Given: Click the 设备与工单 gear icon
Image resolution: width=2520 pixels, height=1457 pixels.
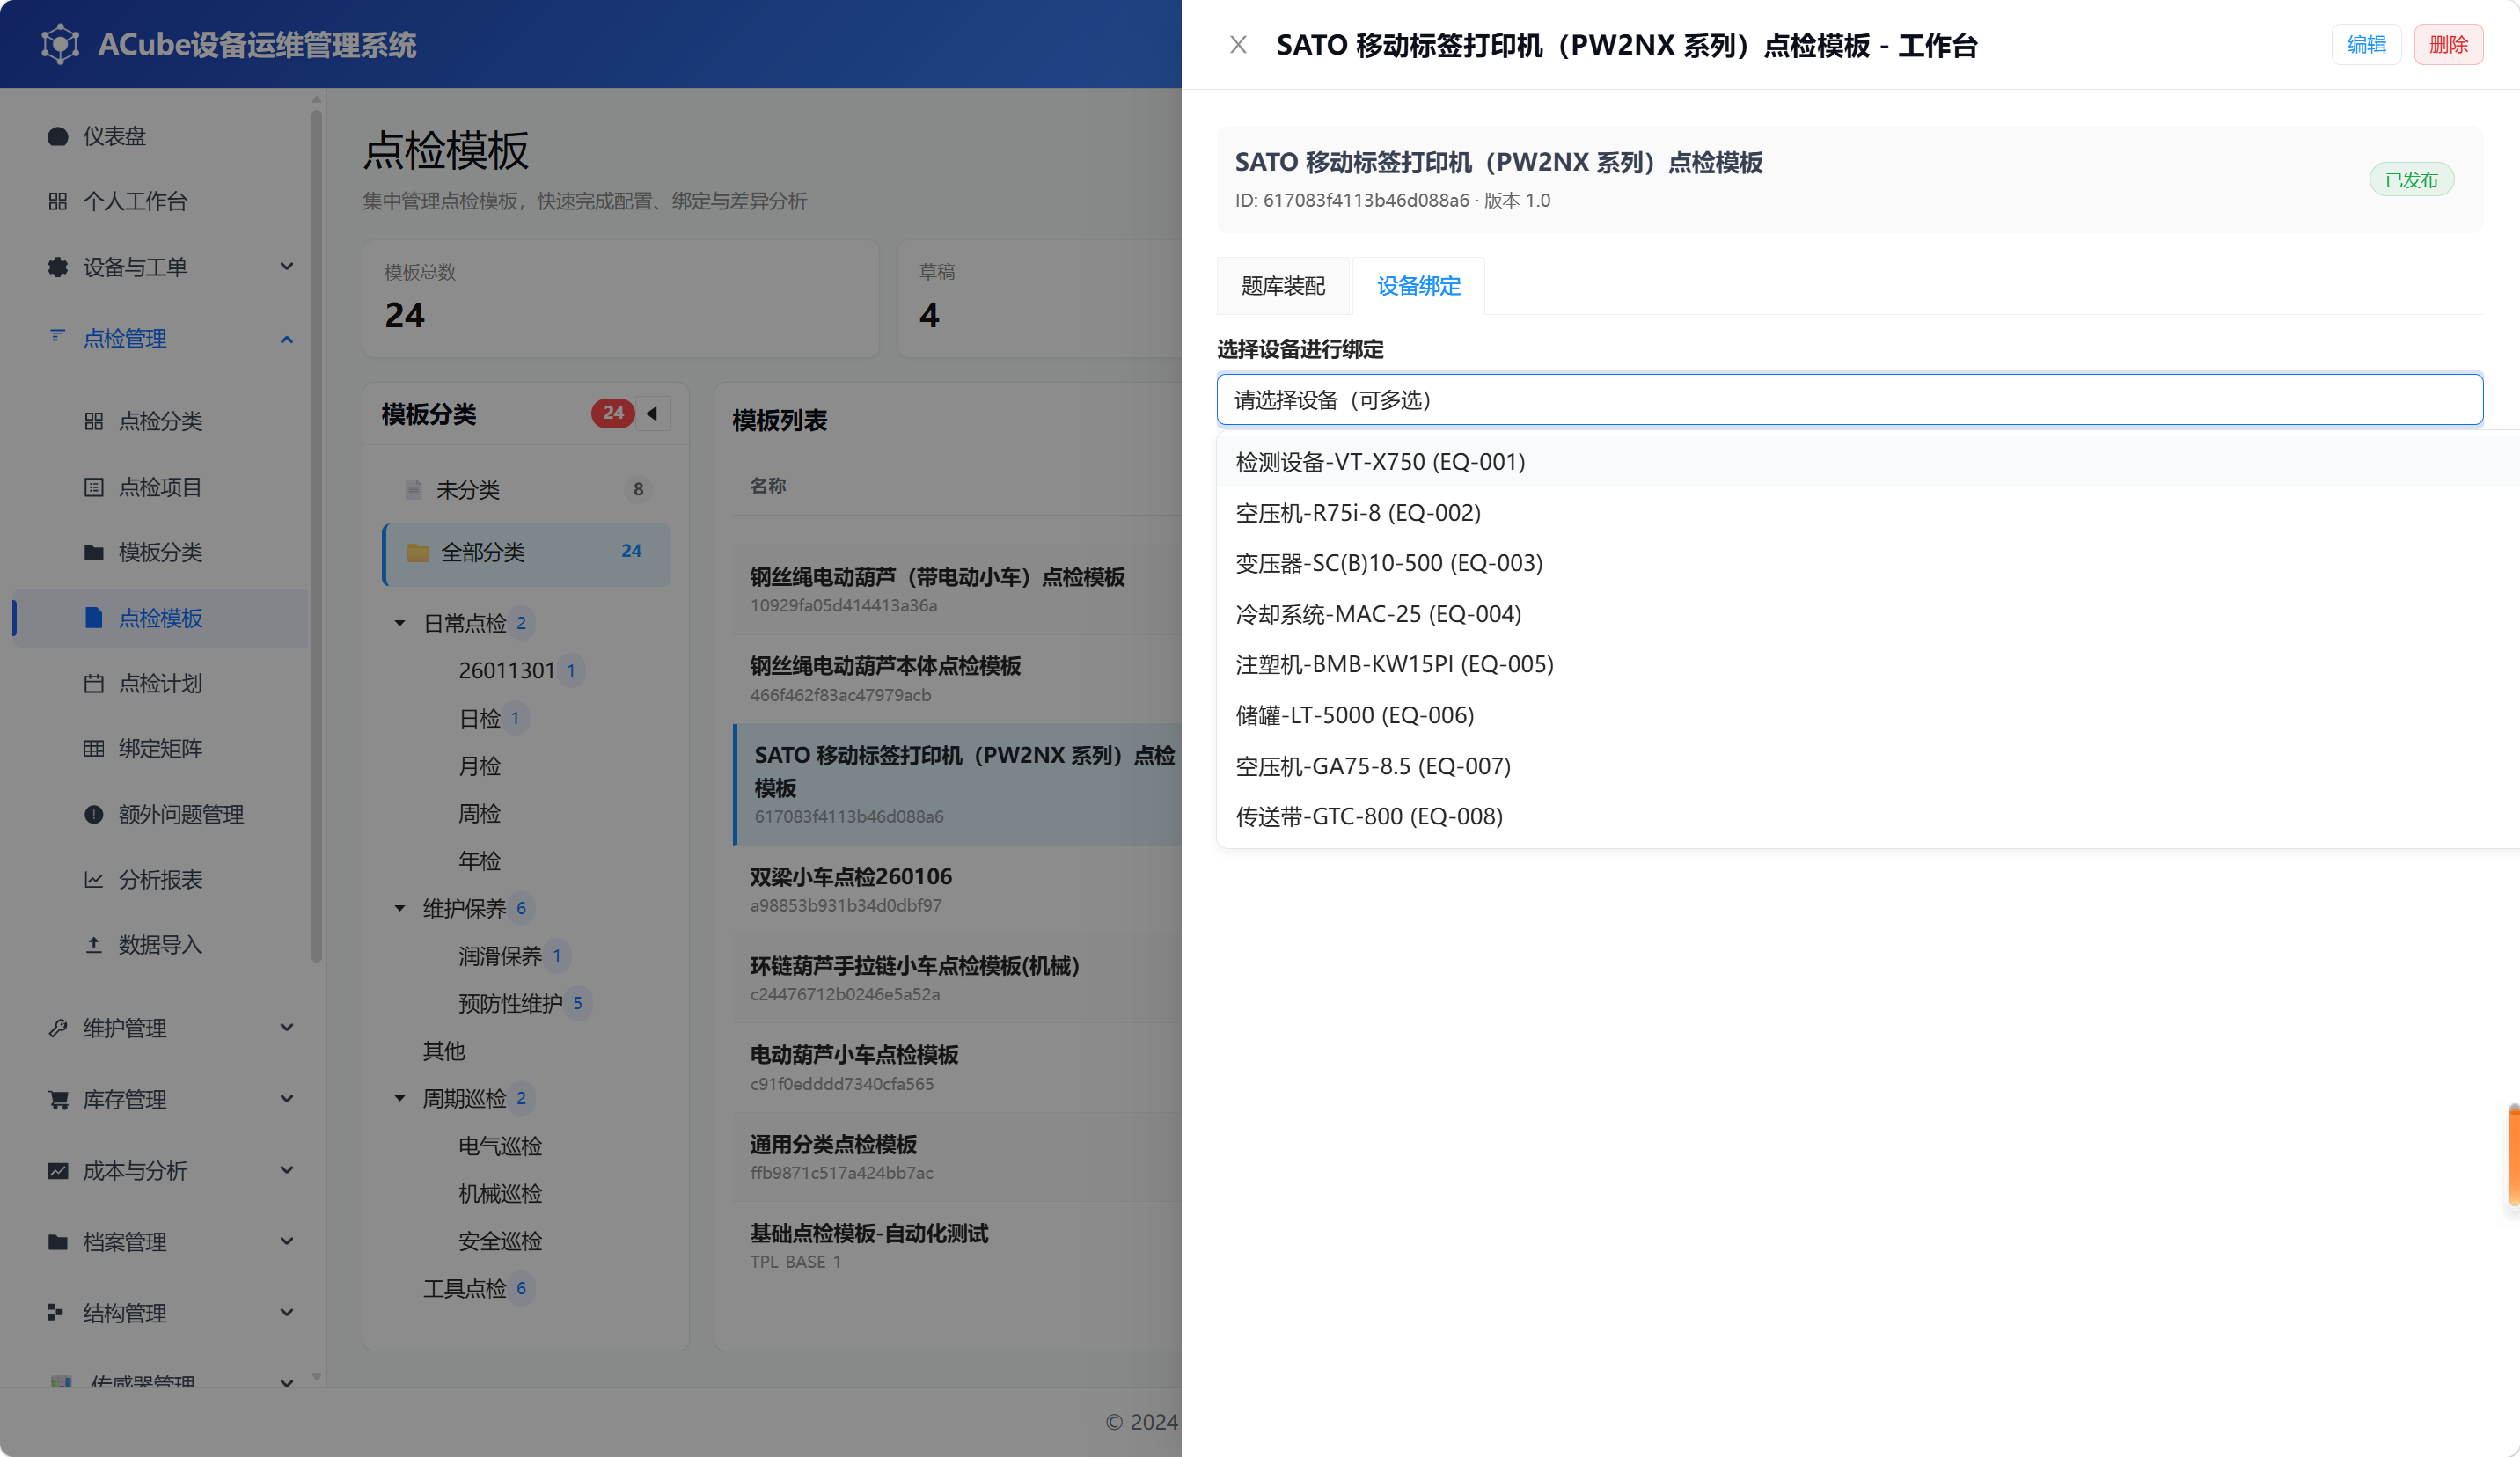Looking at the screenshot, I should point(58,267).
